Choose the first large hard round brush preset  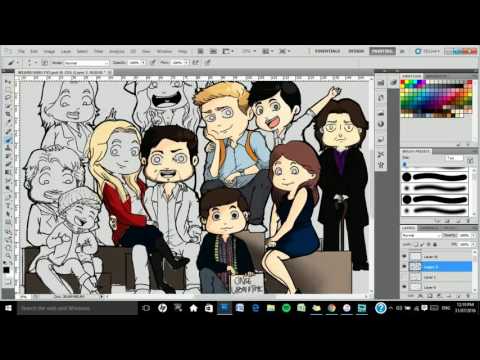[x=435, y=177]
